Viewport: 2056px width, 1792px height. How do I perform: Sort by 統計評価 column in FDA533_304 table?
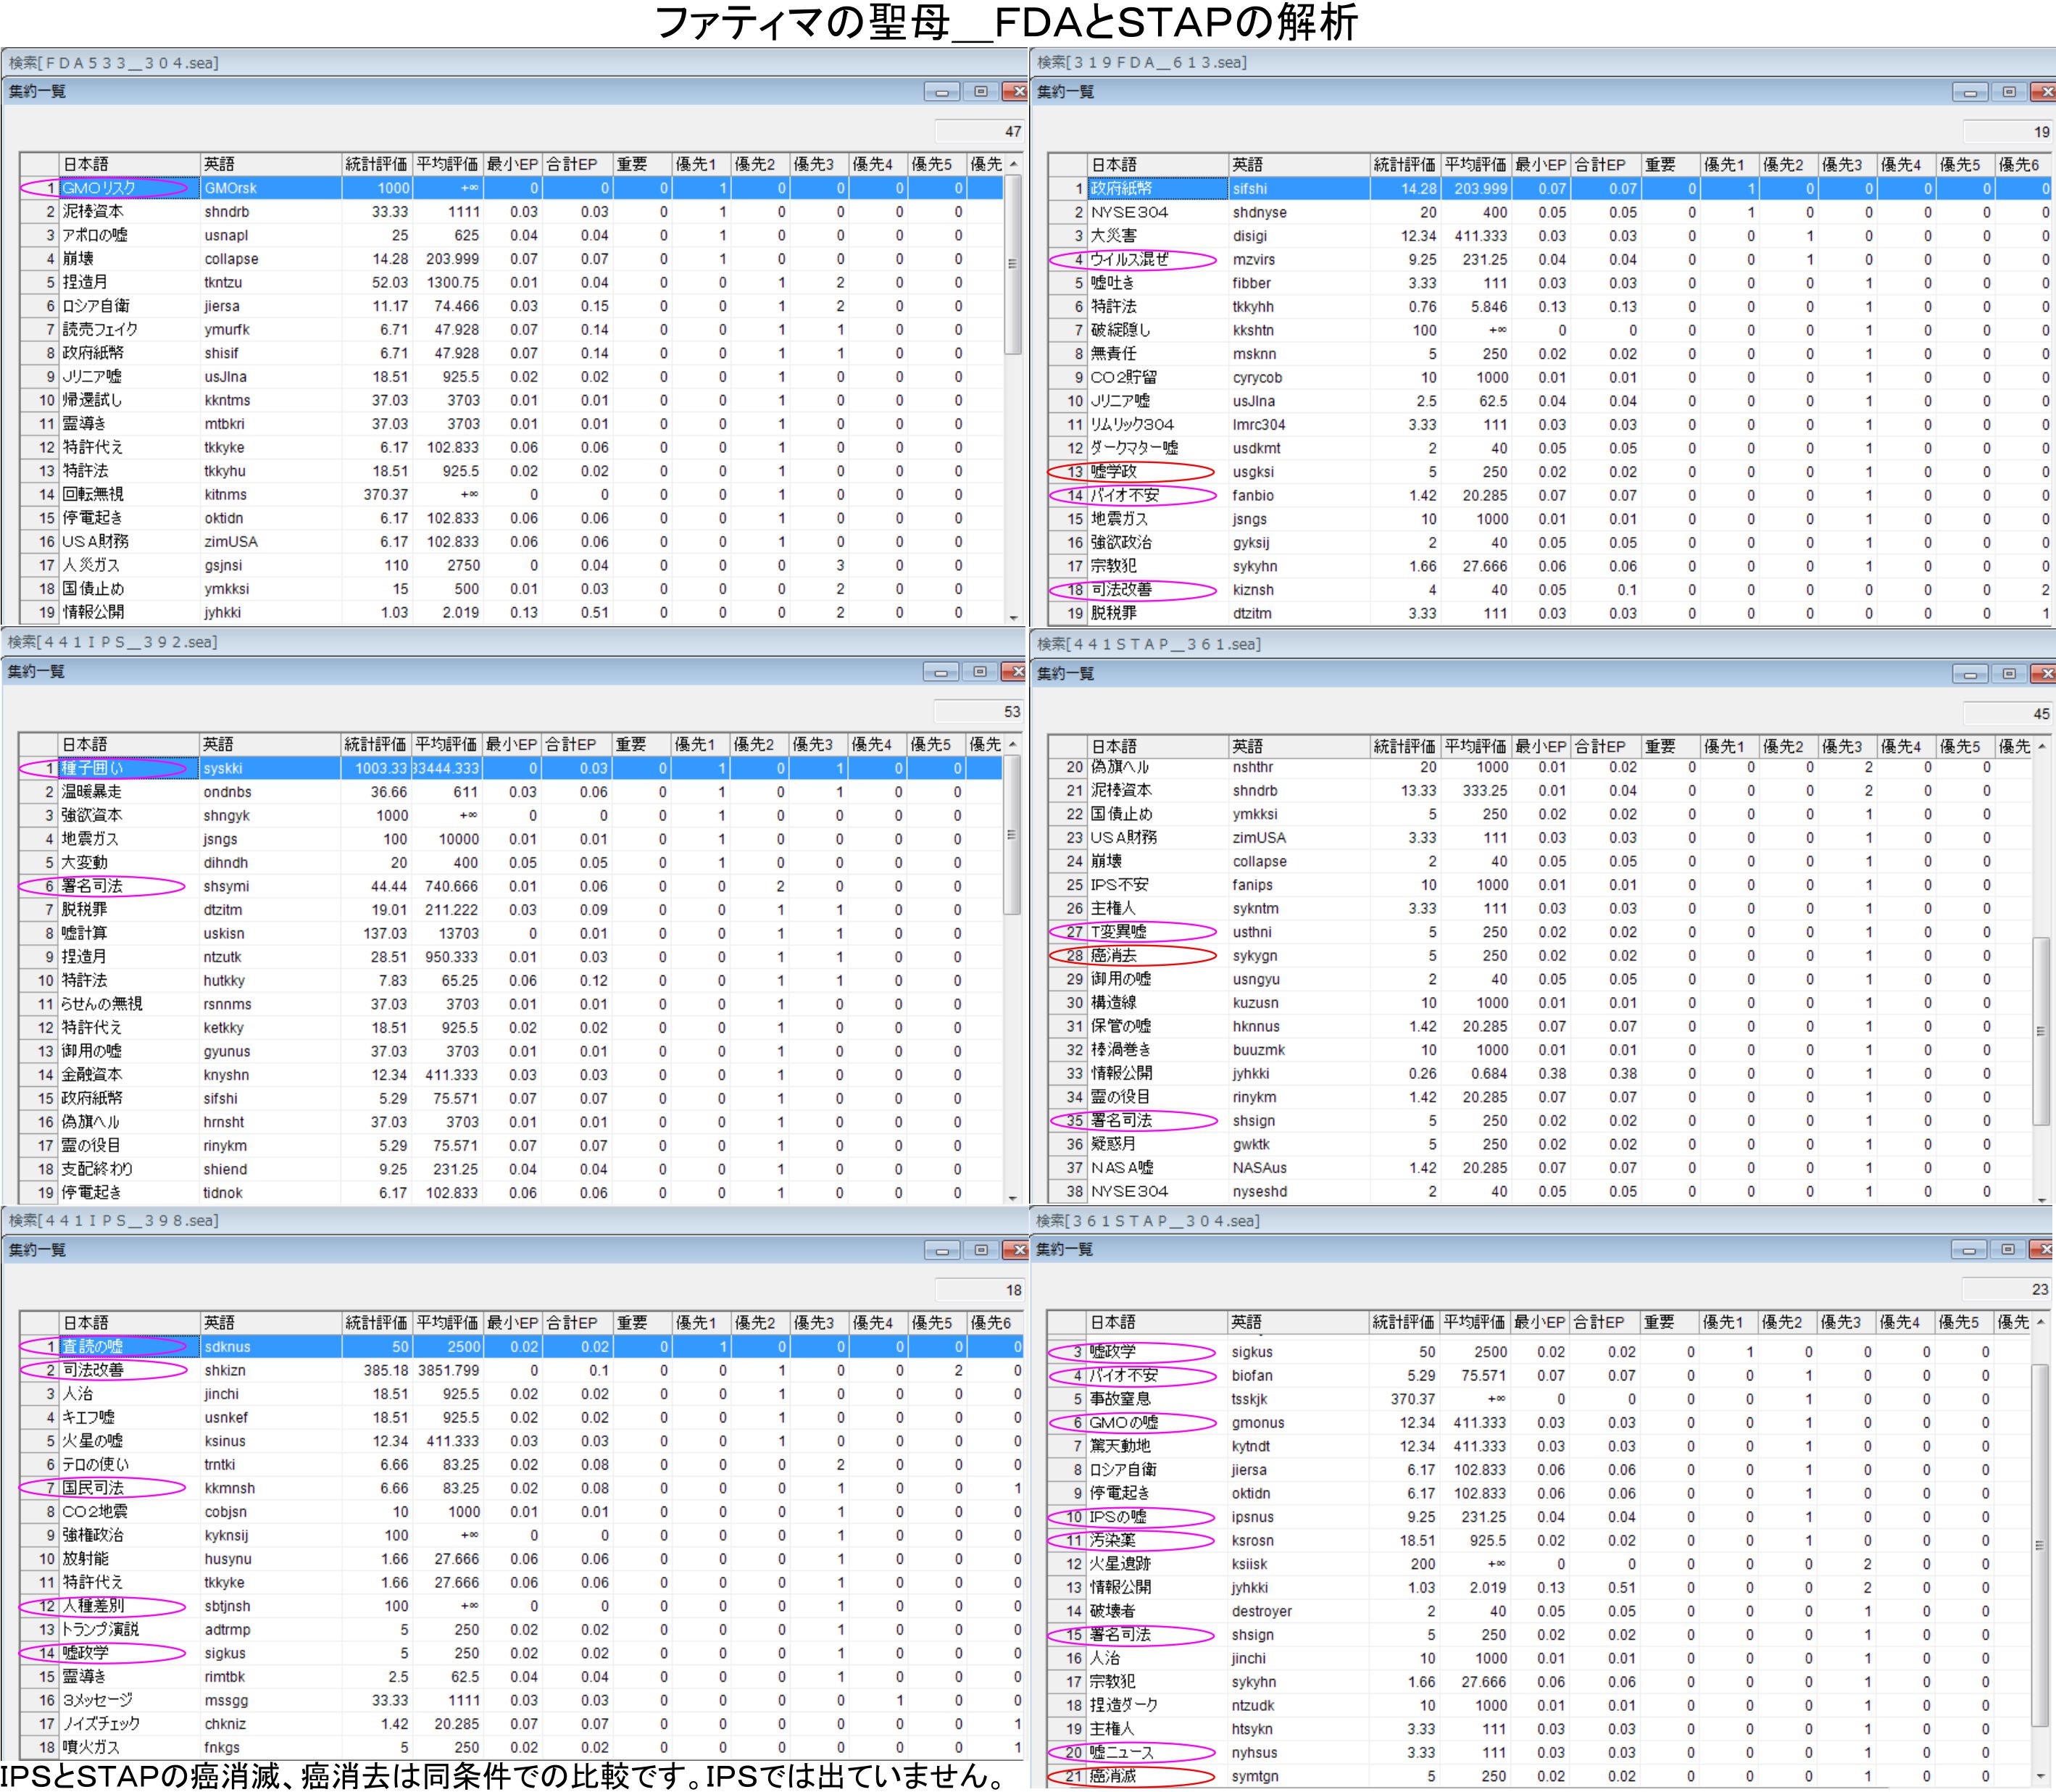(376, 164)
